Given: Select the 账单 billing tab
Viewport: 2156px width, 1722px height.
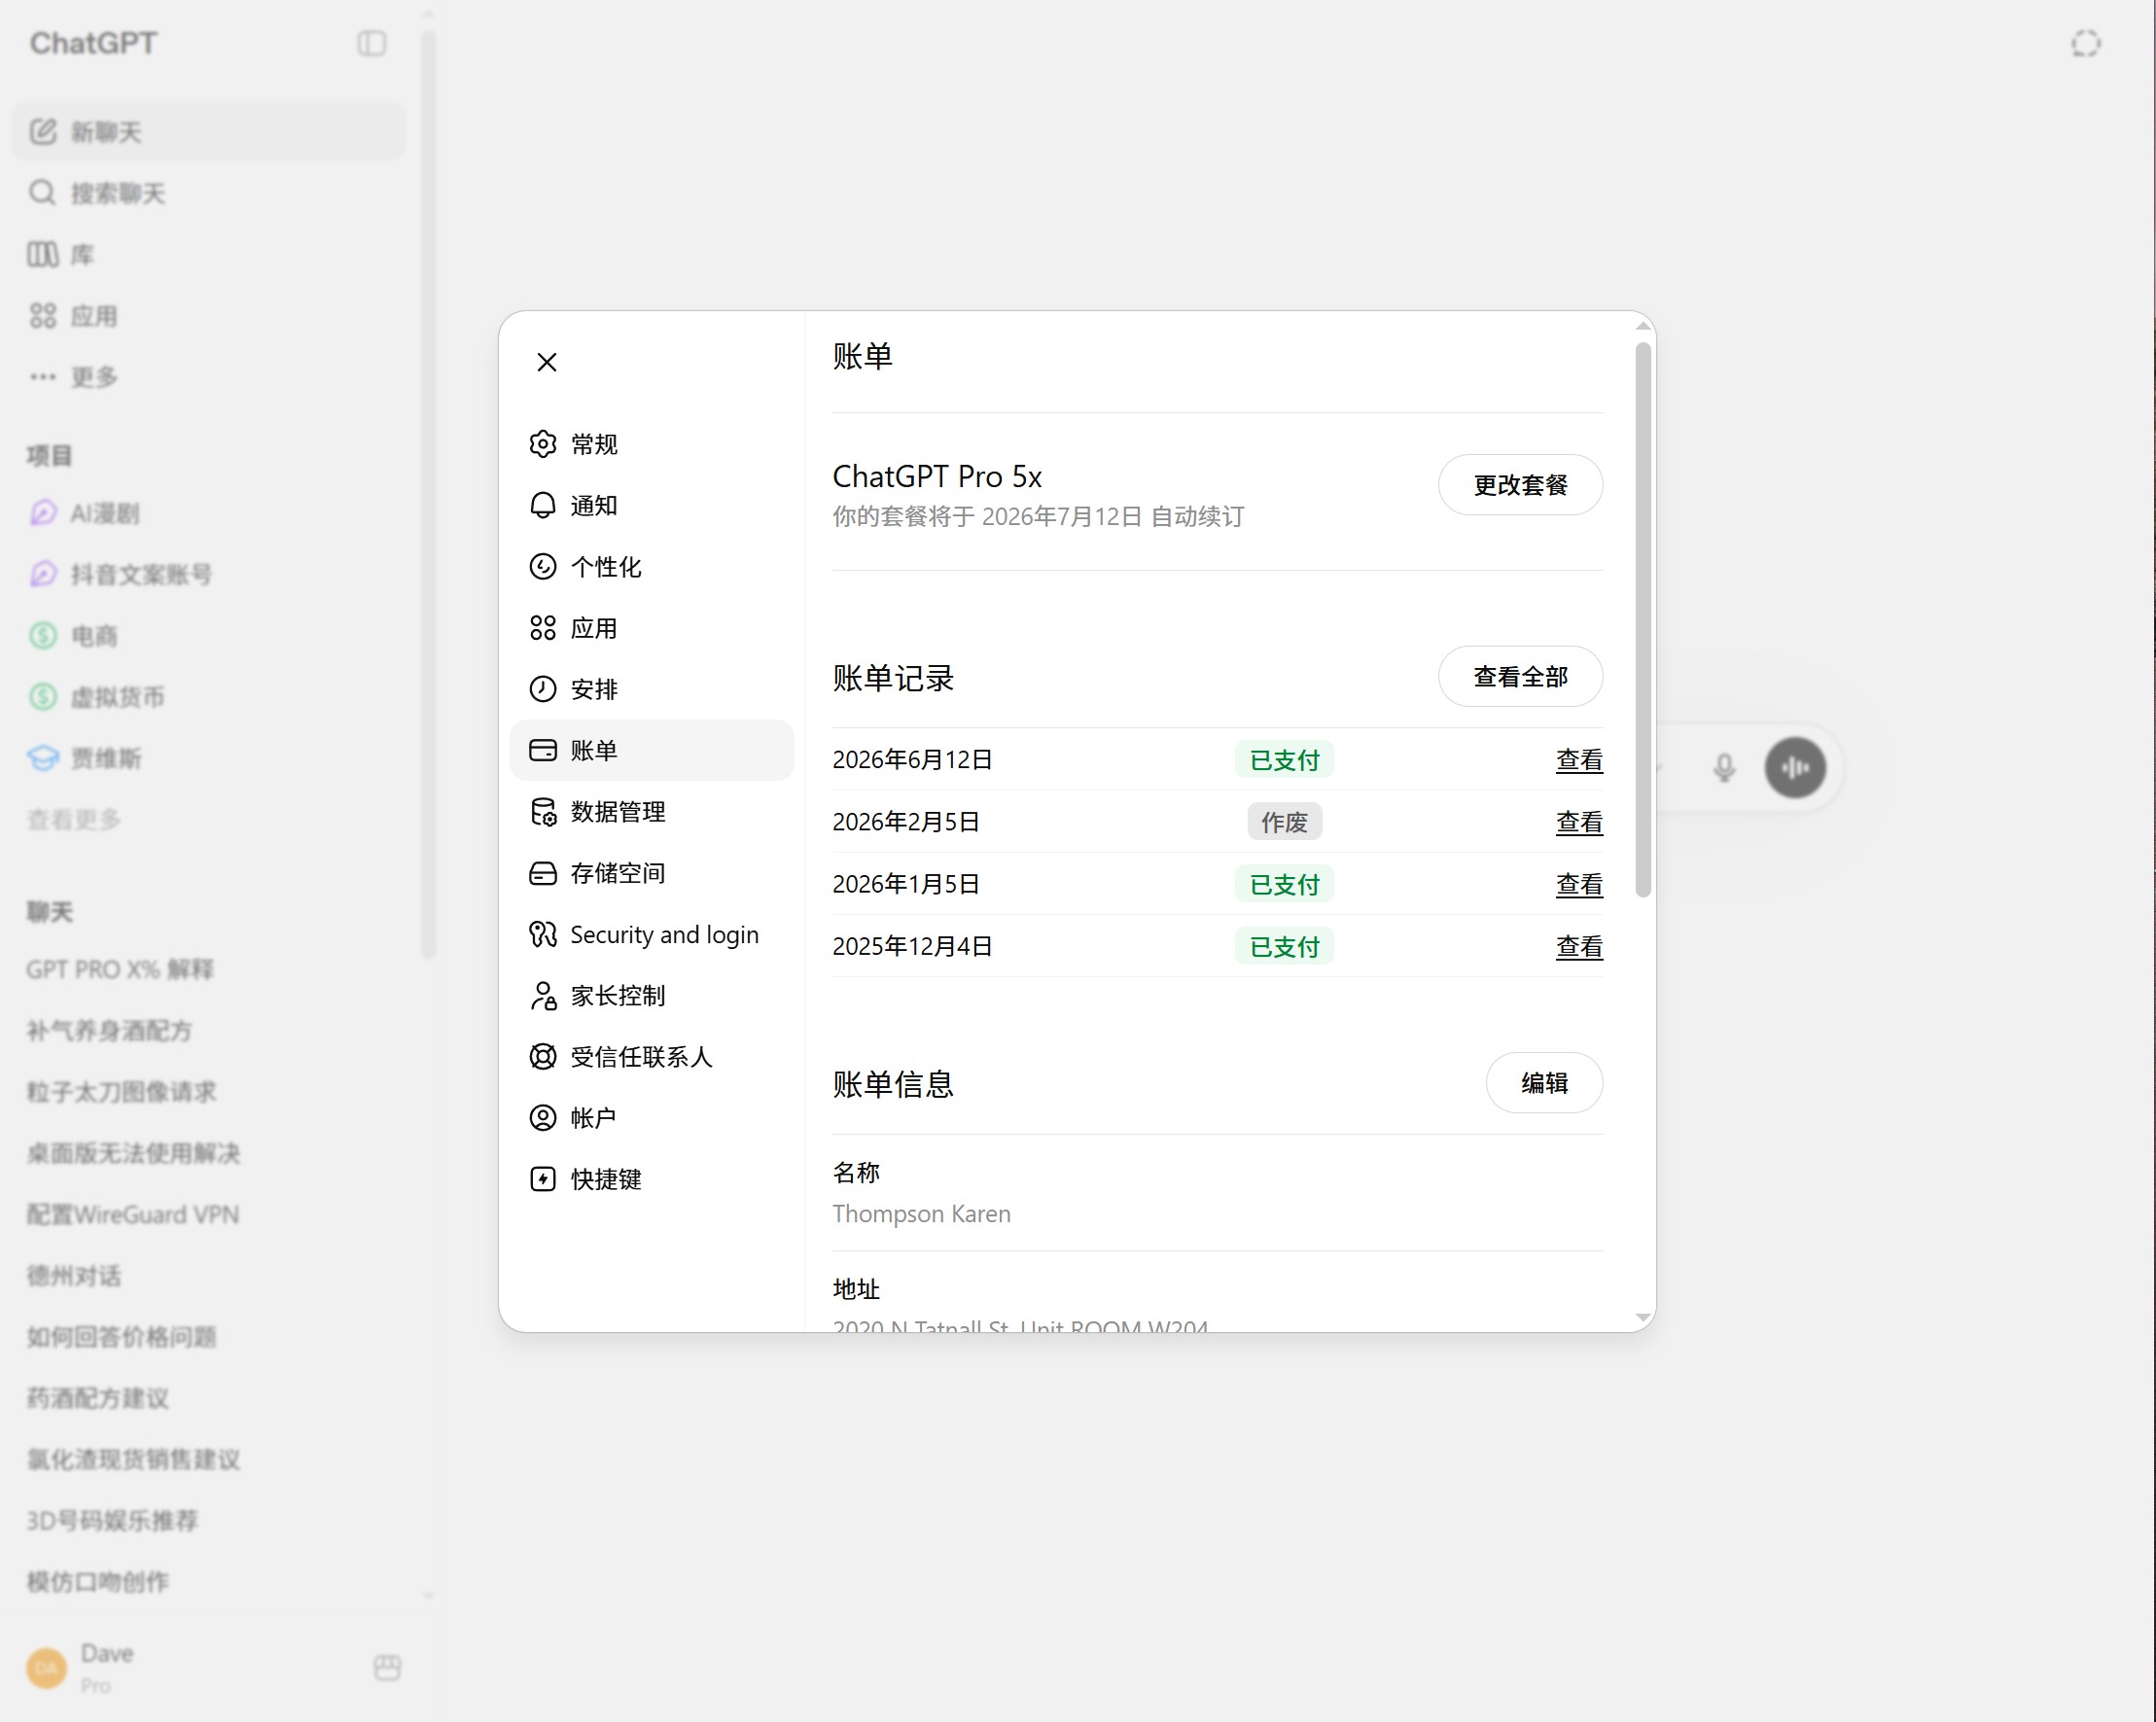Looking at the screenshot, I should [651, 750].
